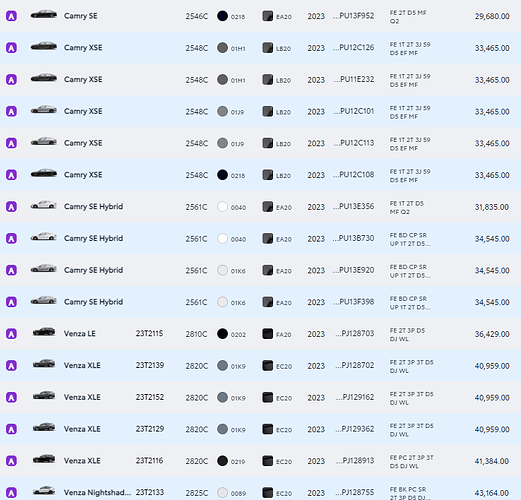The image size is (521, 500).
Task: Click the purple A badge for the Venza LE row
Action: [x=11, y=334]
